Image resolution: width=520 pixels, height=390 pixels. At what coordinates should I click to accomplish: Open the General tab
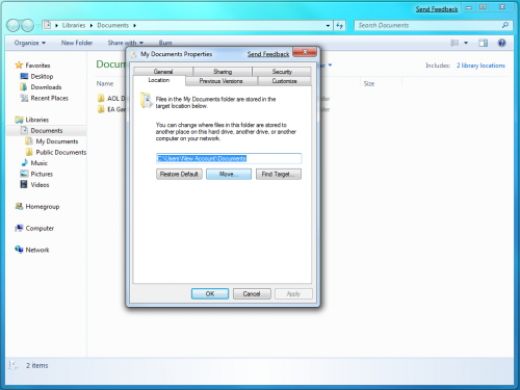tap(163, 72)
